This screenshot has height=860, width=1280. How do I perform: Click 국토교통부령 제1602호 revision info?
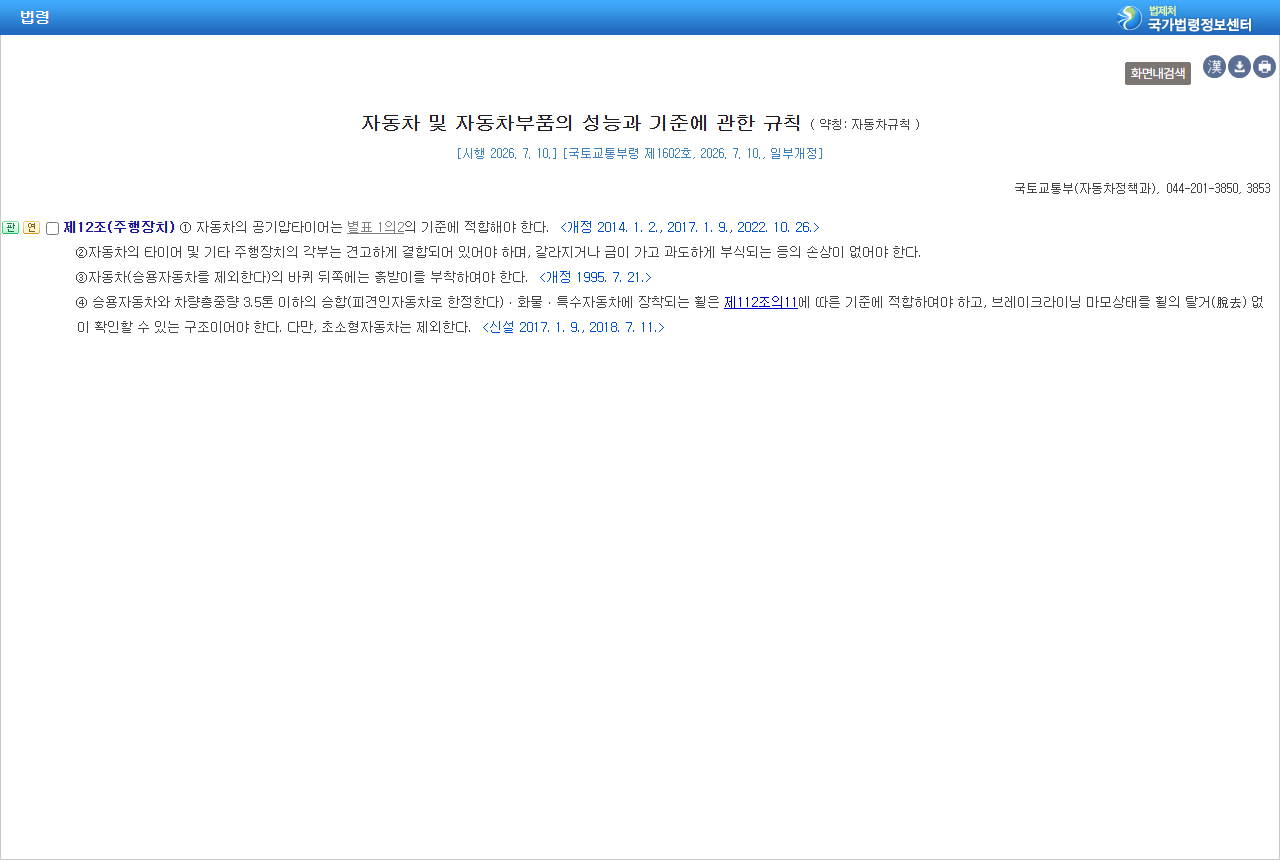coord(693,154)
